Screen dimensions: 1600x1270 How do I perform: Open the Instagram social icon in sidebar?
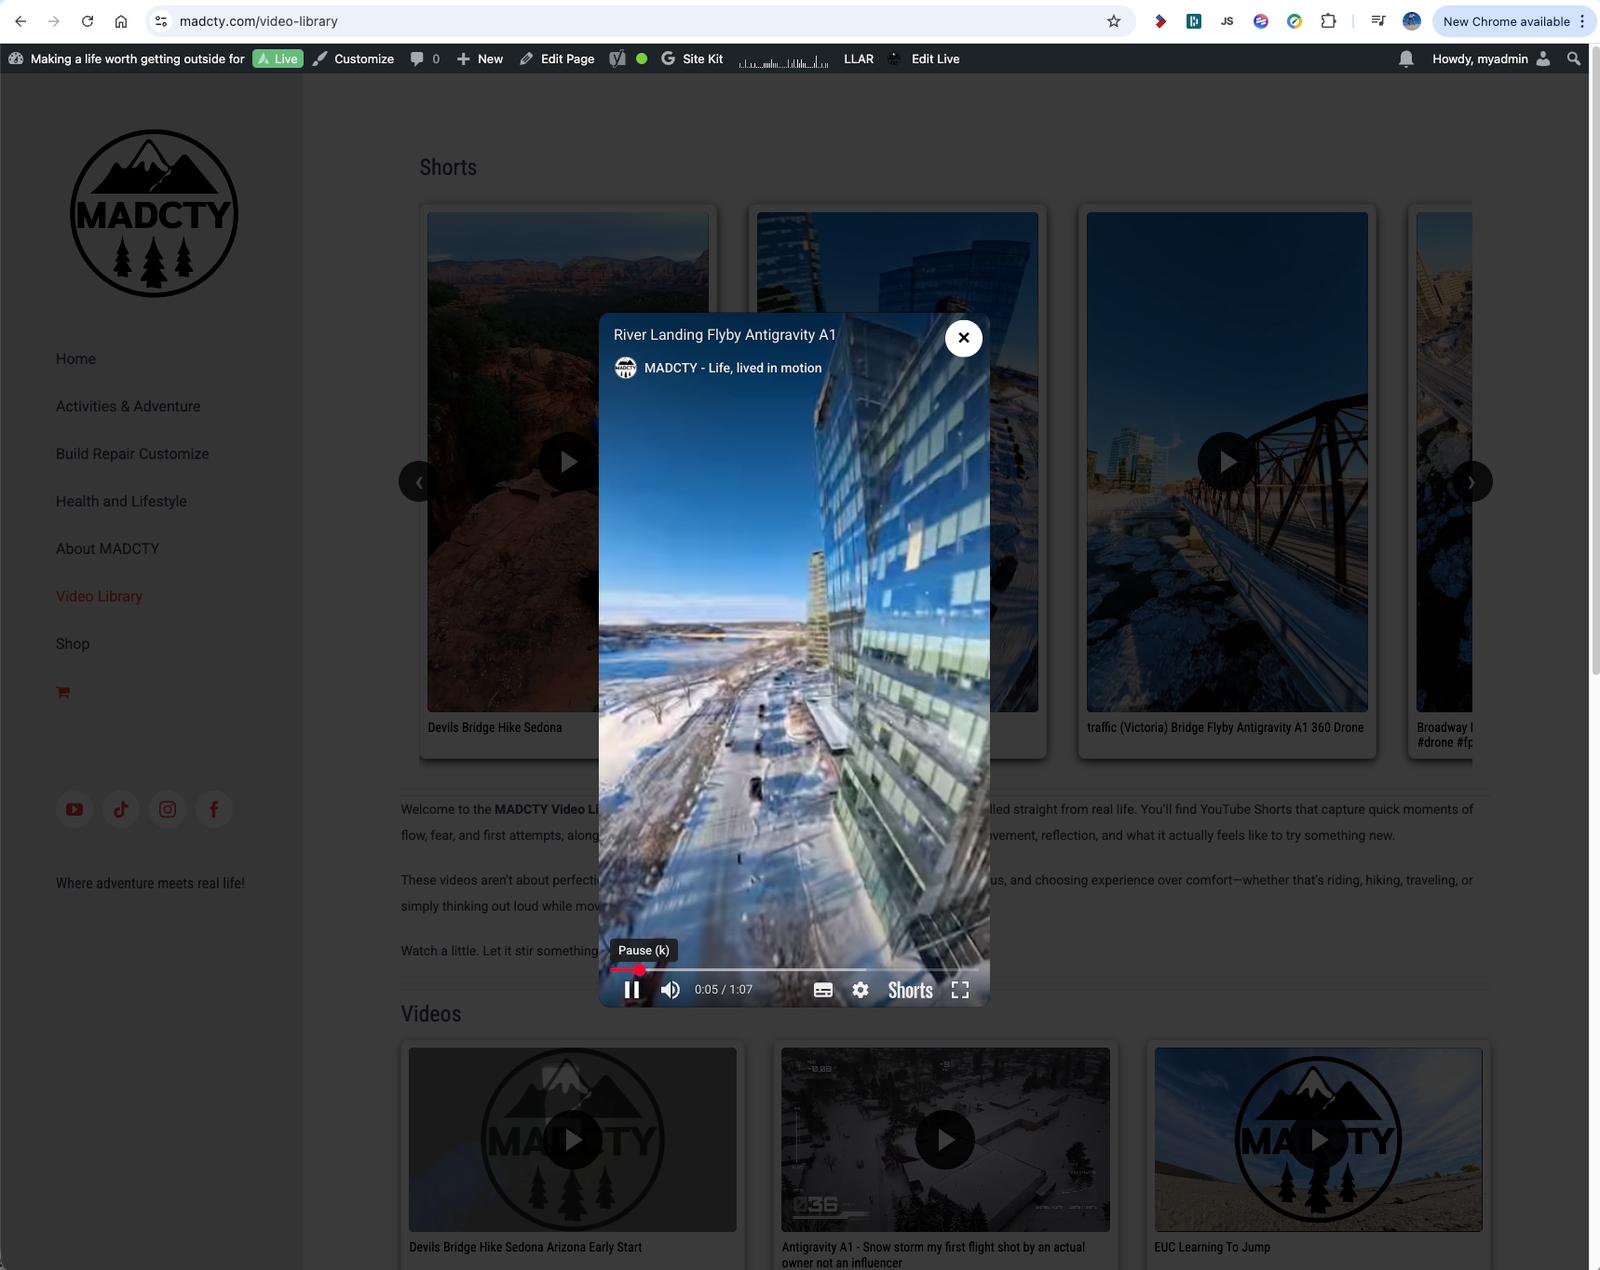pos(168,809)
